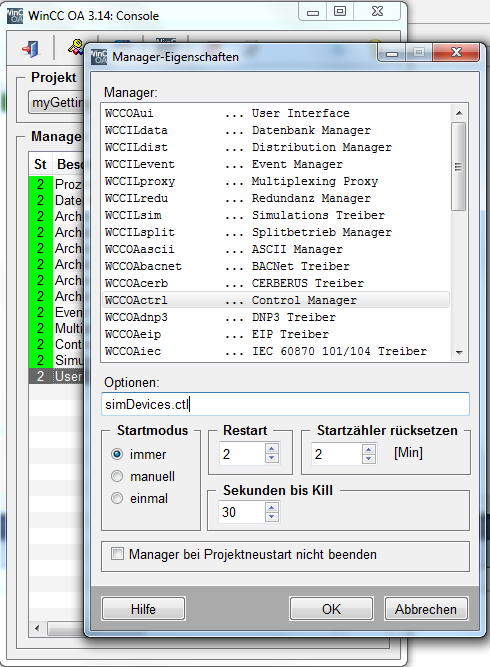490x667 pixels.
Task: Click the scroll down arrow of manager list
Action: coord(459,352)
